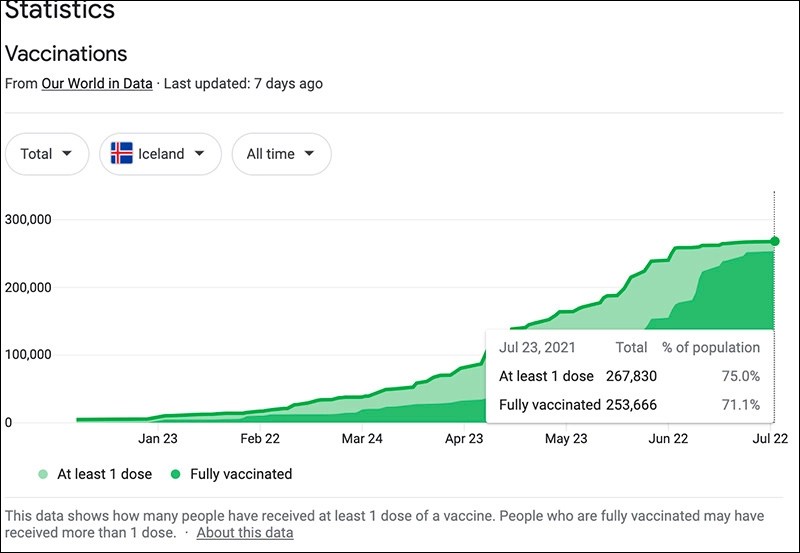Toggle the 'At least 1 dose' legend label
The image size is (800, 553).
pyautogui.click(x=103, y=474)
